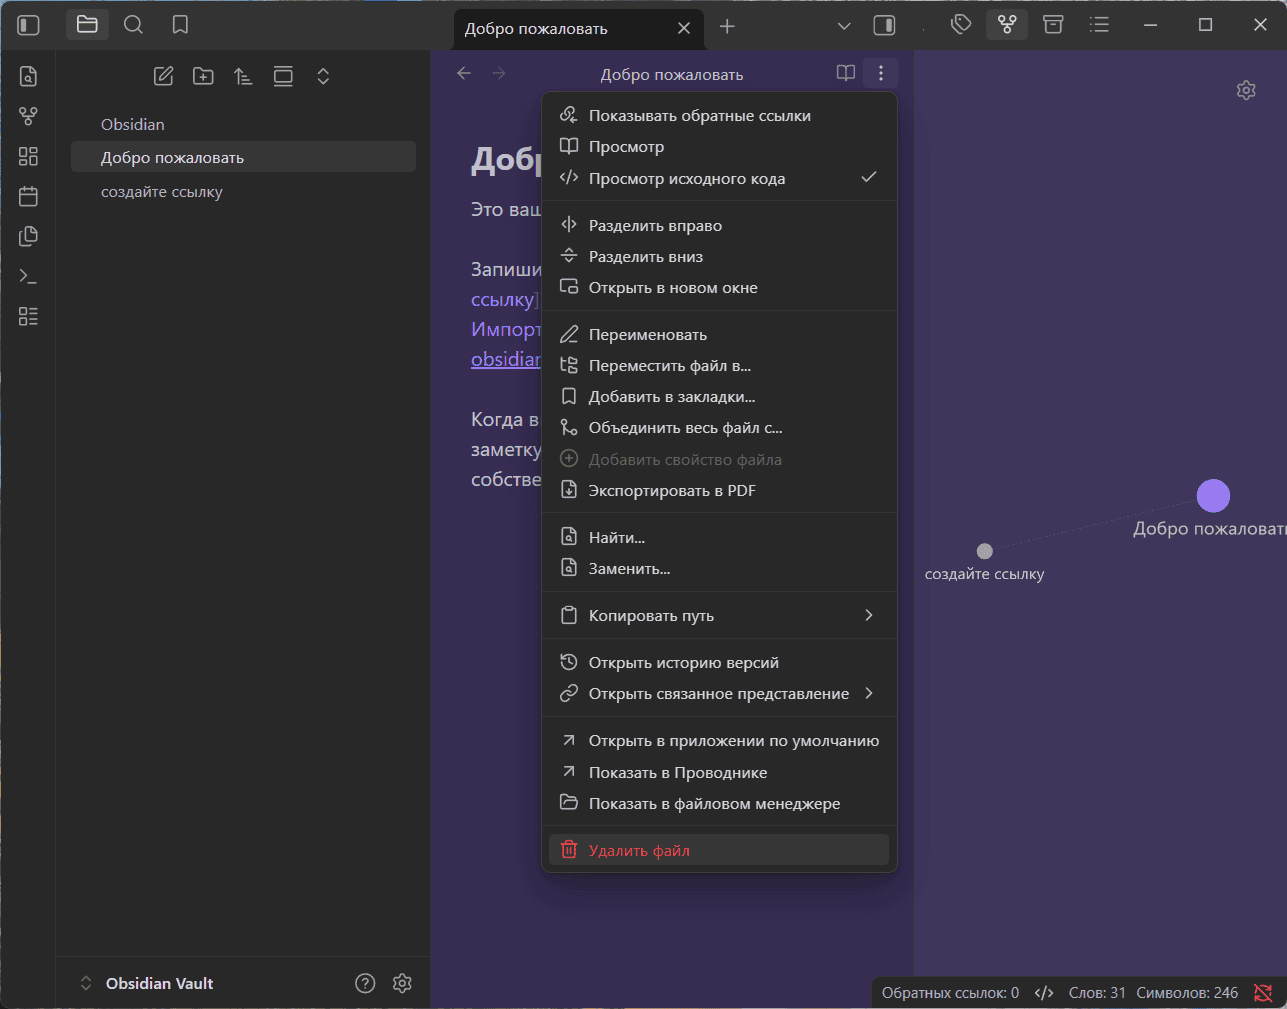Click Открыть в приложении по умолчанию
The height and width of the screenshot is (1009, 1287).
(719, 740)
